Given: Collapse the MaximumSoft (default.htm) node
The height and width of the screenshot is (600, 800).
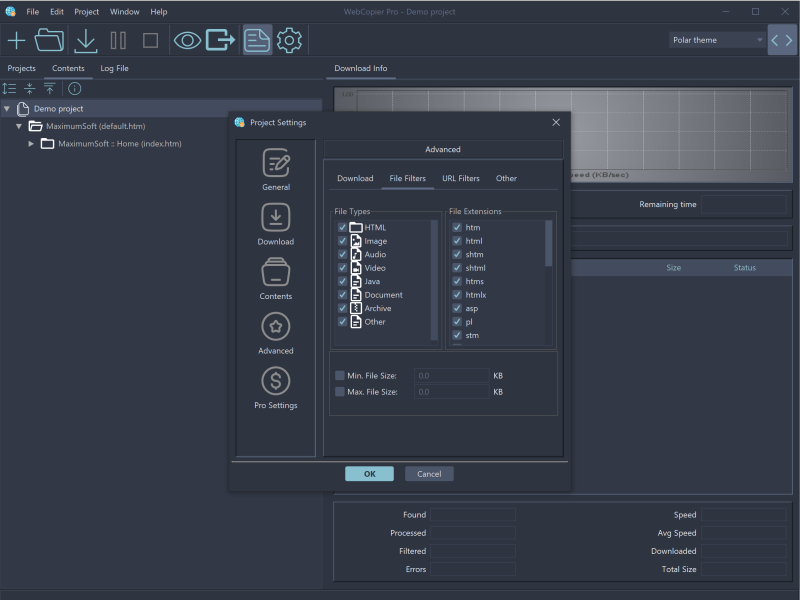Looking at the screenshot, I should [19, 126].
